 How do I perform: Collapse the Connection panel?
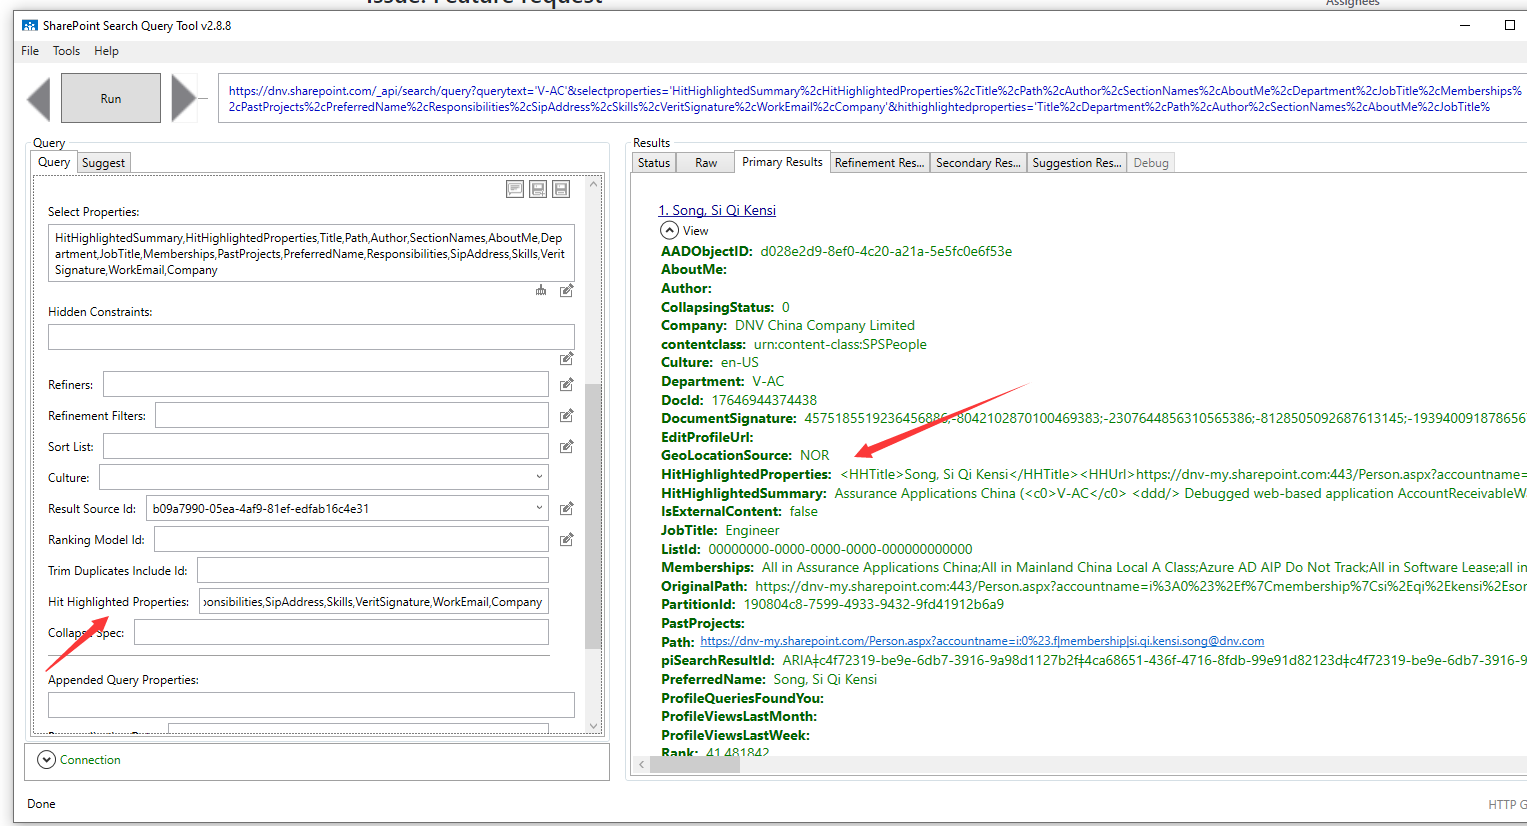pyautogui.click(x=46, y=759)
